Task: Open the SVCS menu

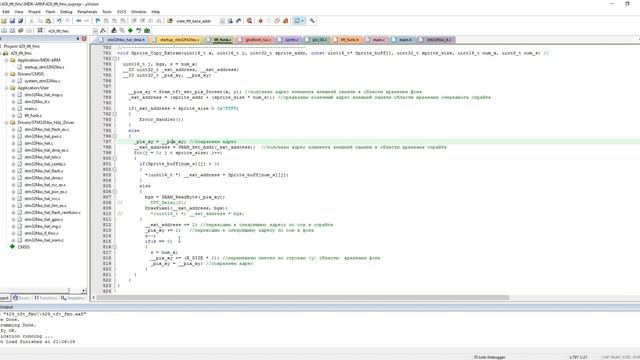Action: coord(122,12)
